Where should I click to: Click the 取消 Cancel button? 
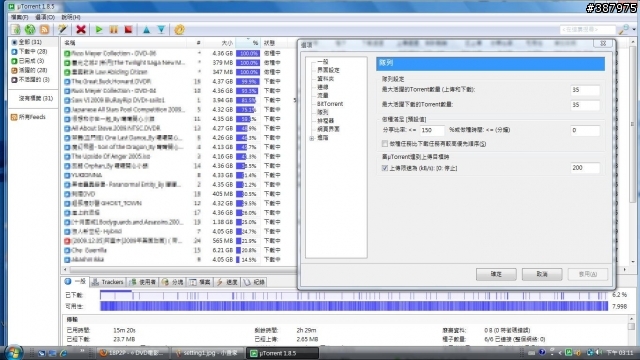[x=542, y=274]
